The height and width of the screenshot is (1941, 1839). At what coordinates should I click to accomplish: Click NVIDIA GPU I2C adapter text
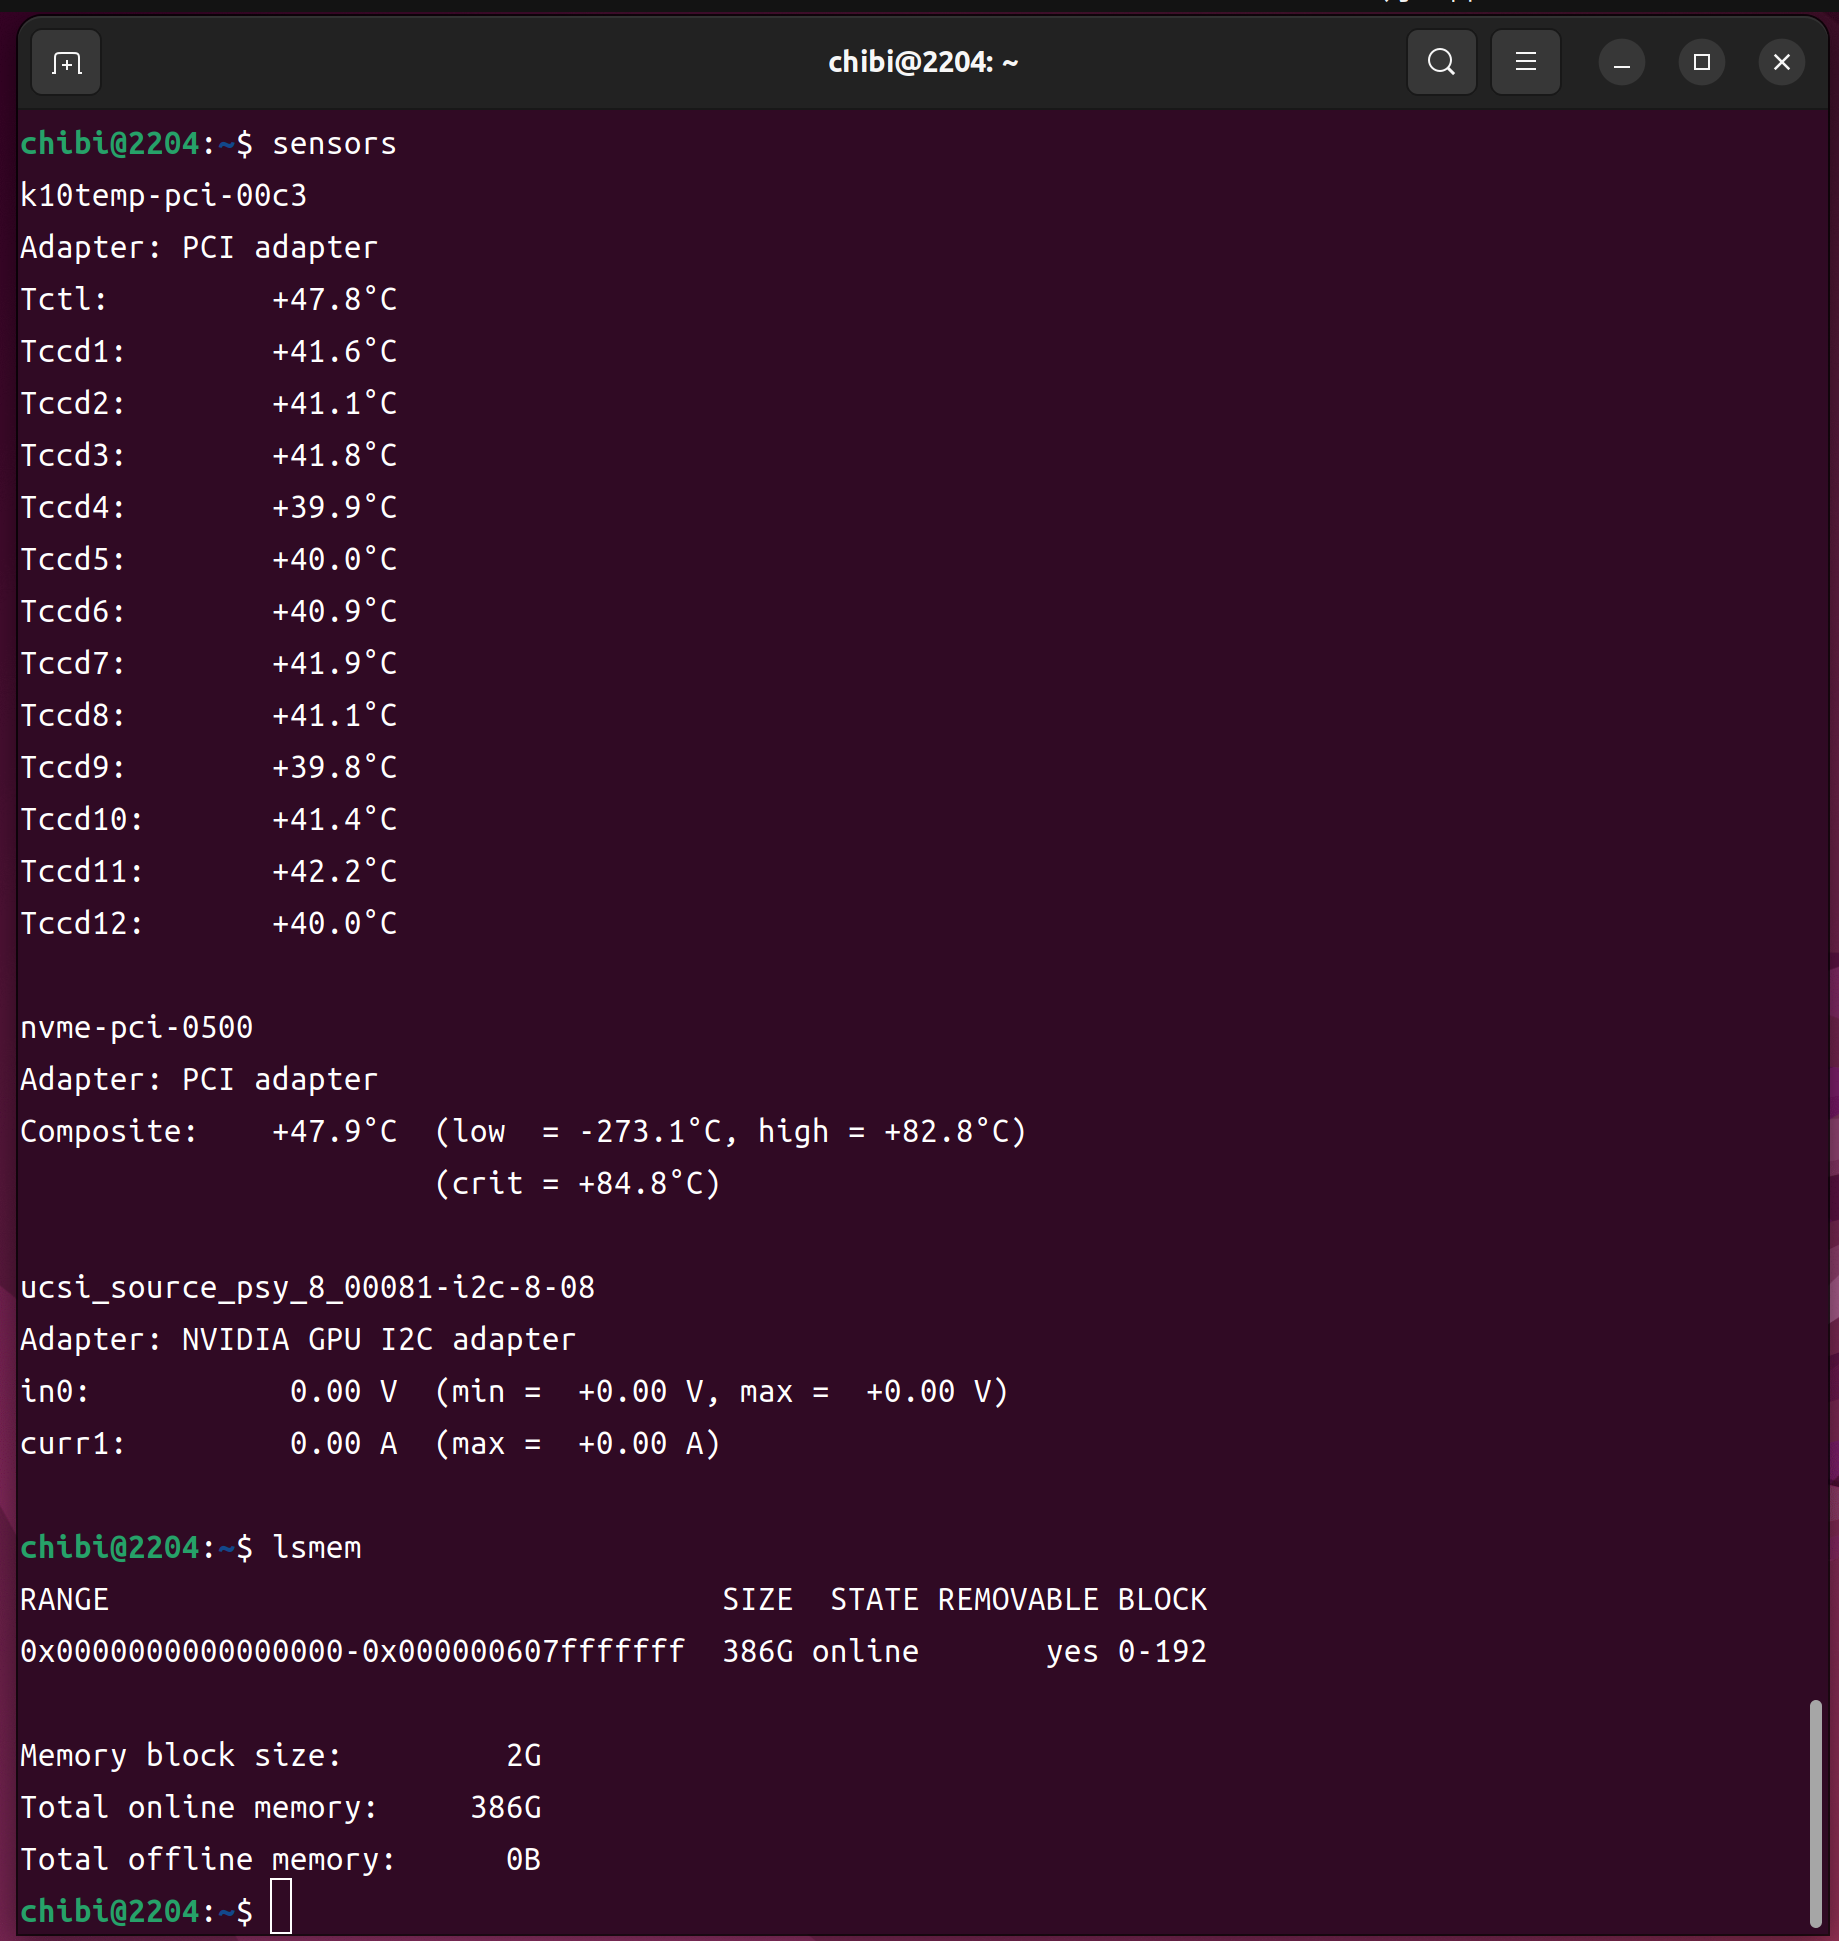point(378,1340)
